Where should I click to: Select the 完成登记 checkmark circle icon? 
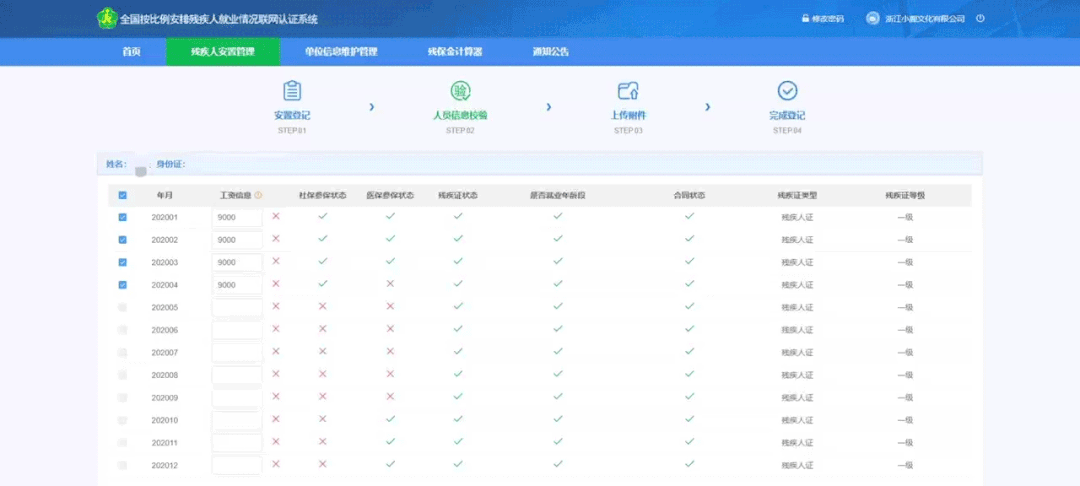[x=787, y=91]
